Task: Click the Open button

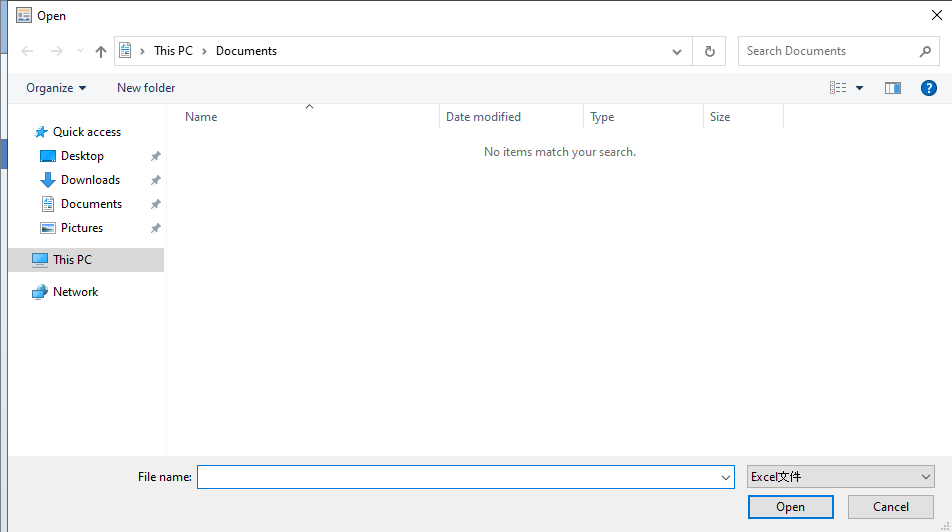Action: (x=790, y=507)
